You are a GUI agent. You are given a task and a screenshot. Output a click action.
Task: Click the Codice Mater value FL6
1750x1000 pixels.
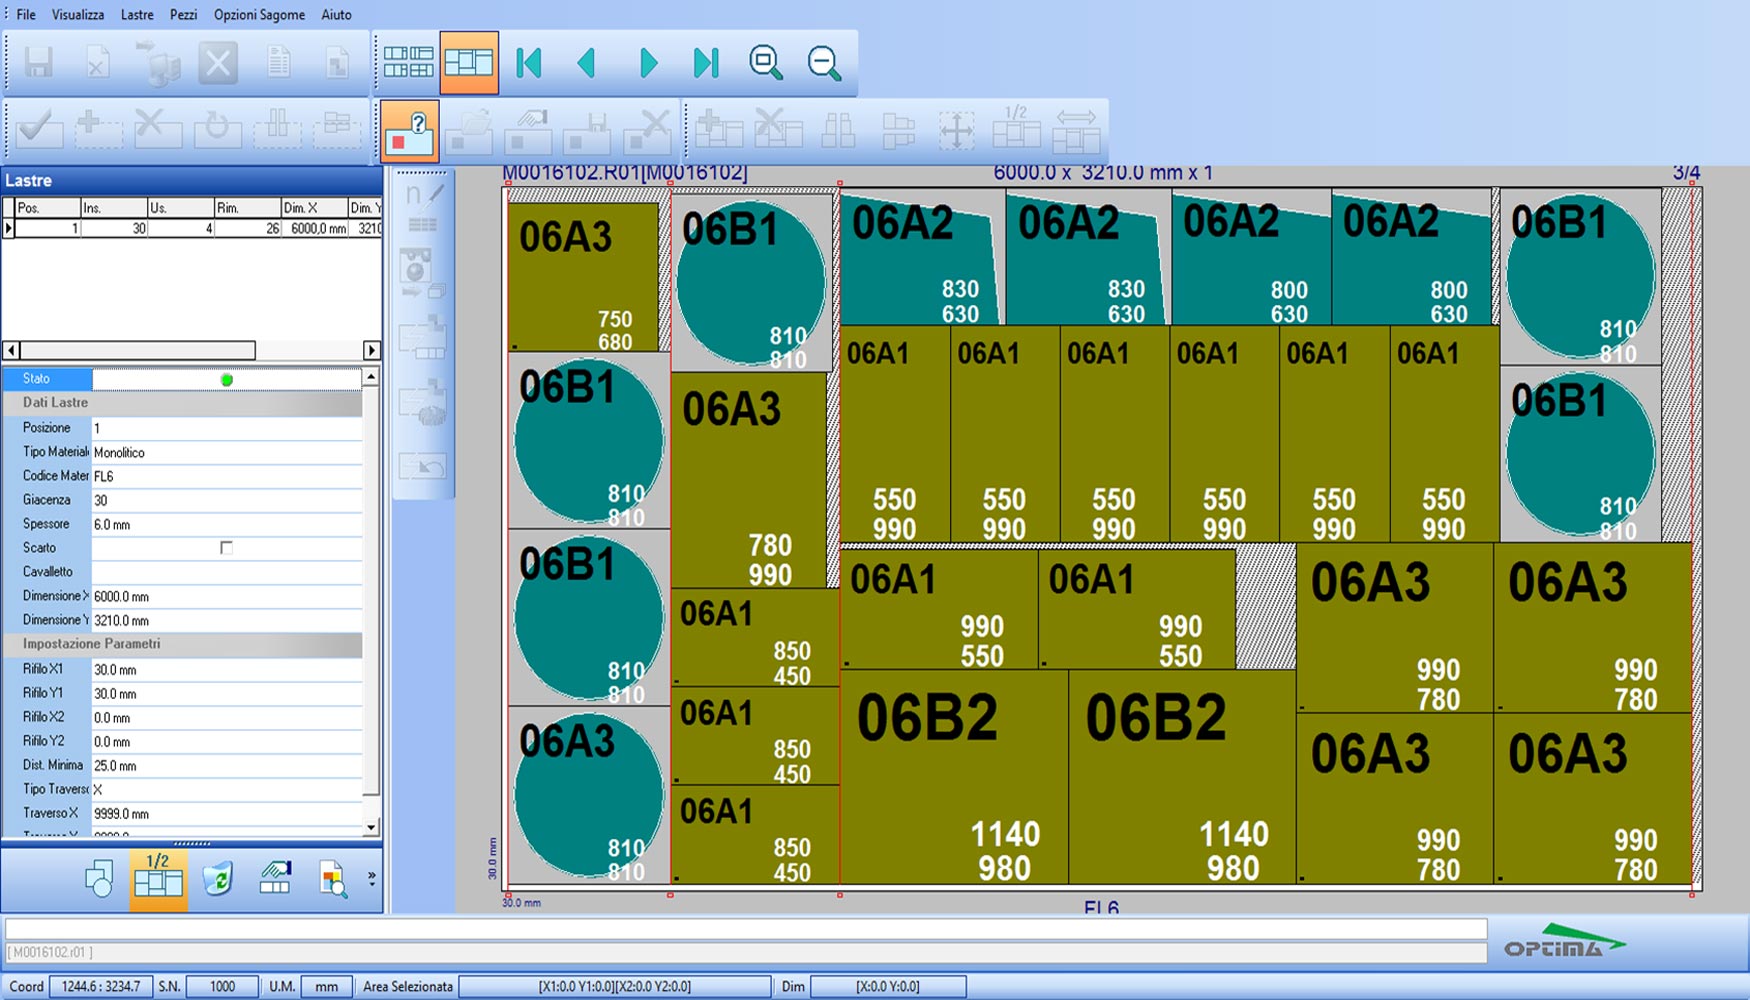pos(227,476)
